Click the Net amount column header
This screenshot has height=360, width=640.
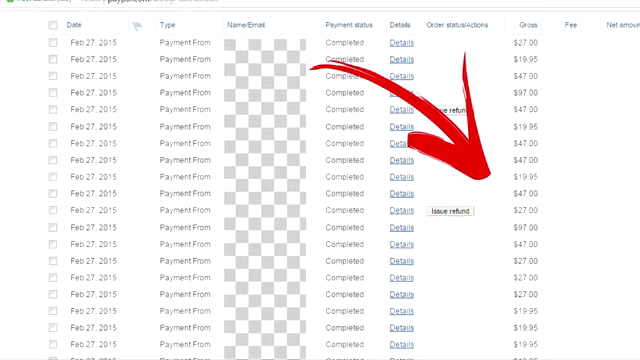pyautogui.click(x=623, y=25)
